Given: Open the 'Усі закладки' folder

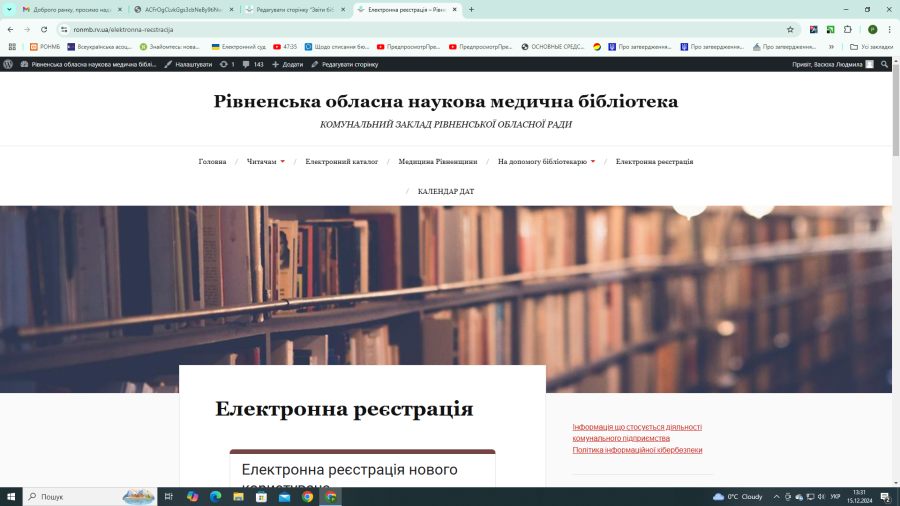Looking at the screenshot, I should [x=871, y=46].
